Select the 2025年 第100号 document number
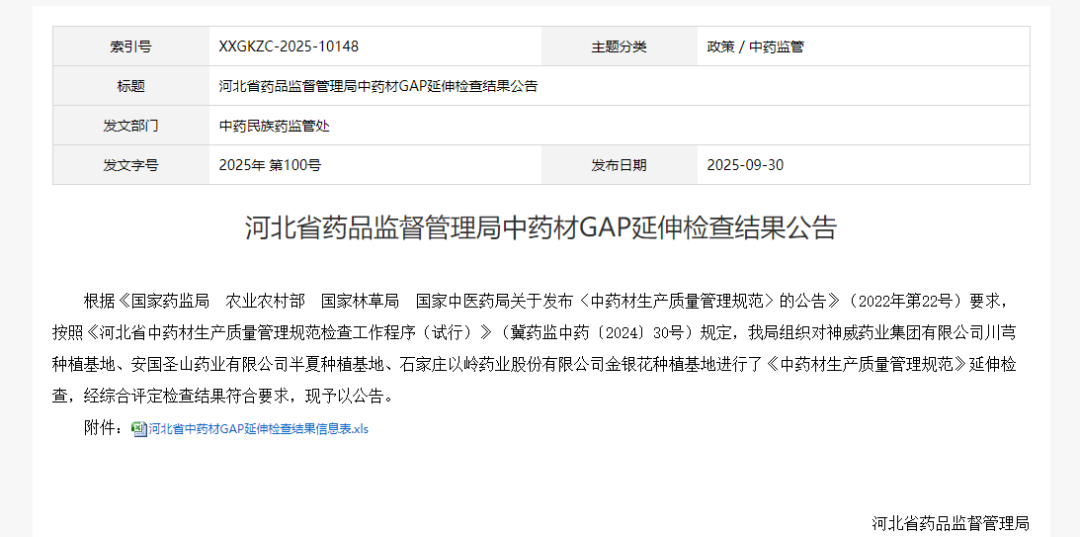This screenshot has height=537, width=1080. pos(269,165)
